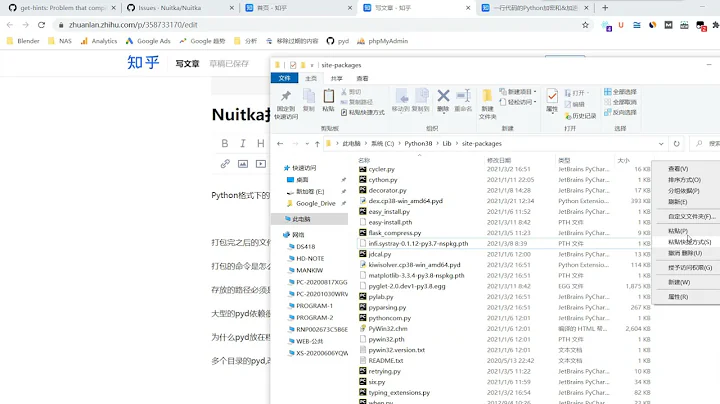Select DS418 network location
720x404 pixels.
(x=305, y=247)
